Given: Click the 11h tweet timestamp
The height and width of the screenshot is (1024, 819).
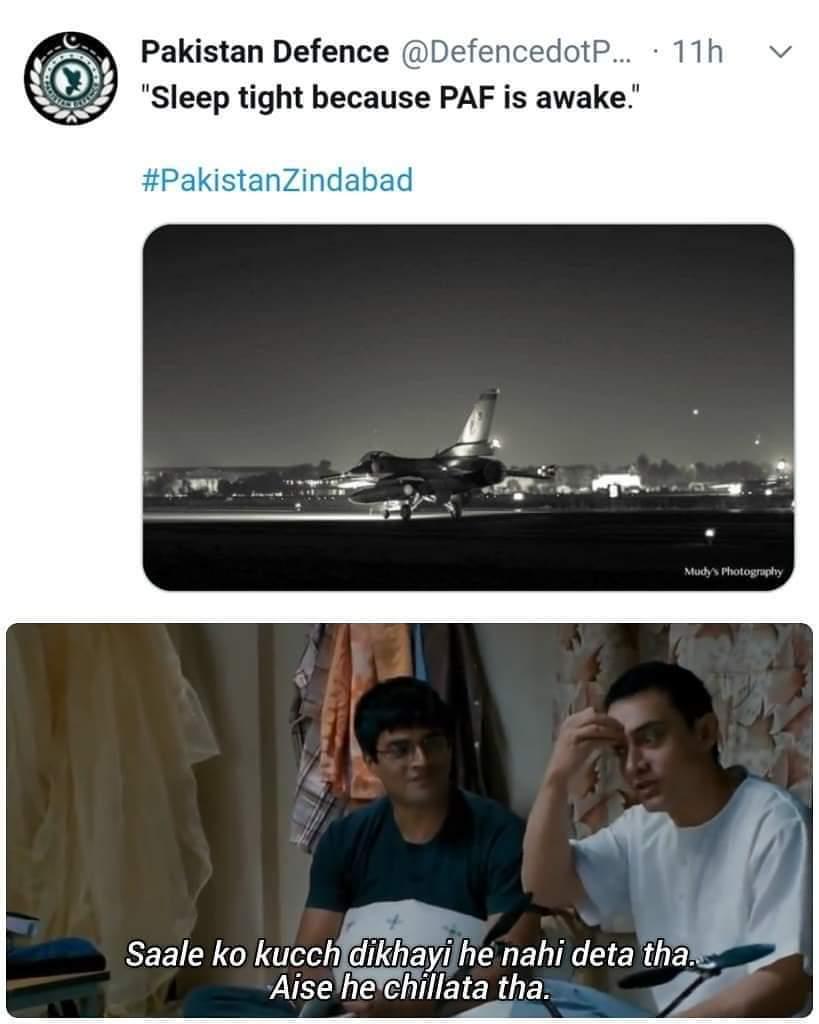Looking at the screenshot, I should pyautogui.click(x=698, y=52).
